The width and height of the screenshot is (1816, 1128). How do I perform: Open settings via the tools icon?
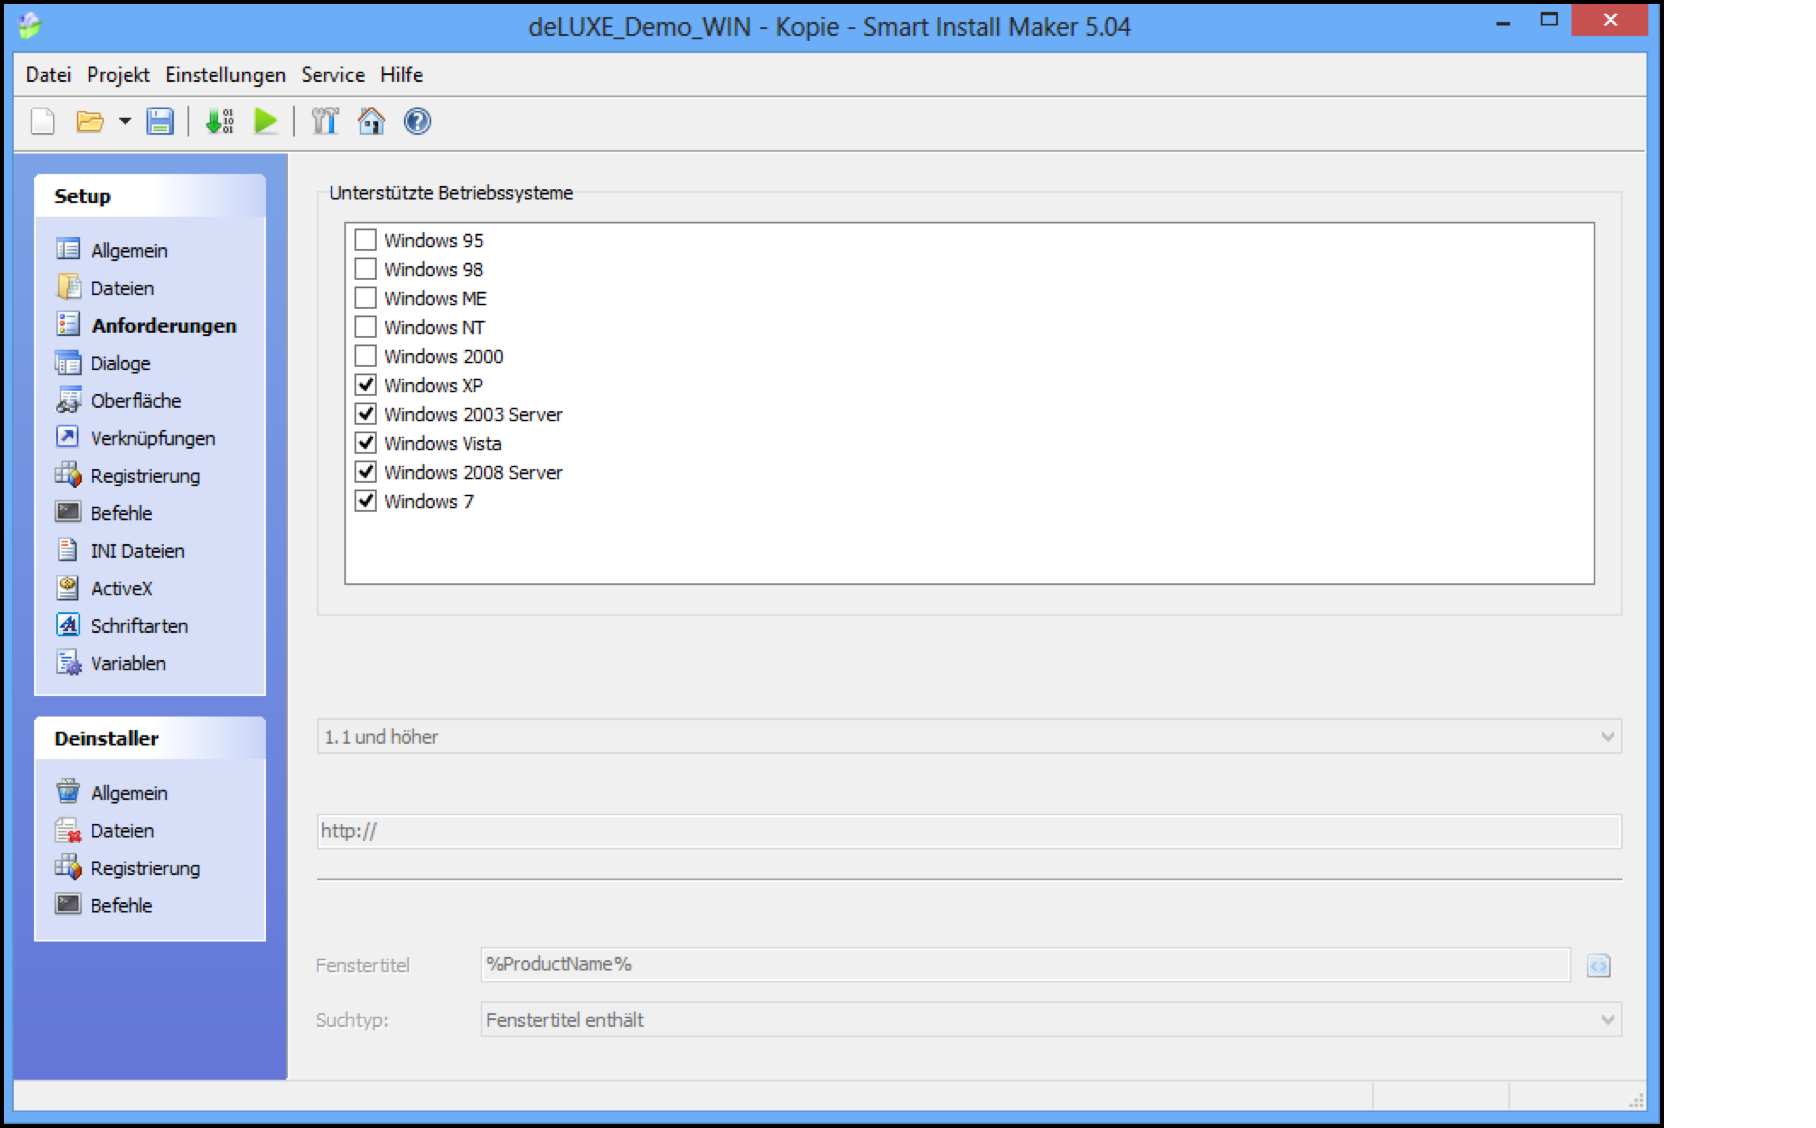click(325, 122)
